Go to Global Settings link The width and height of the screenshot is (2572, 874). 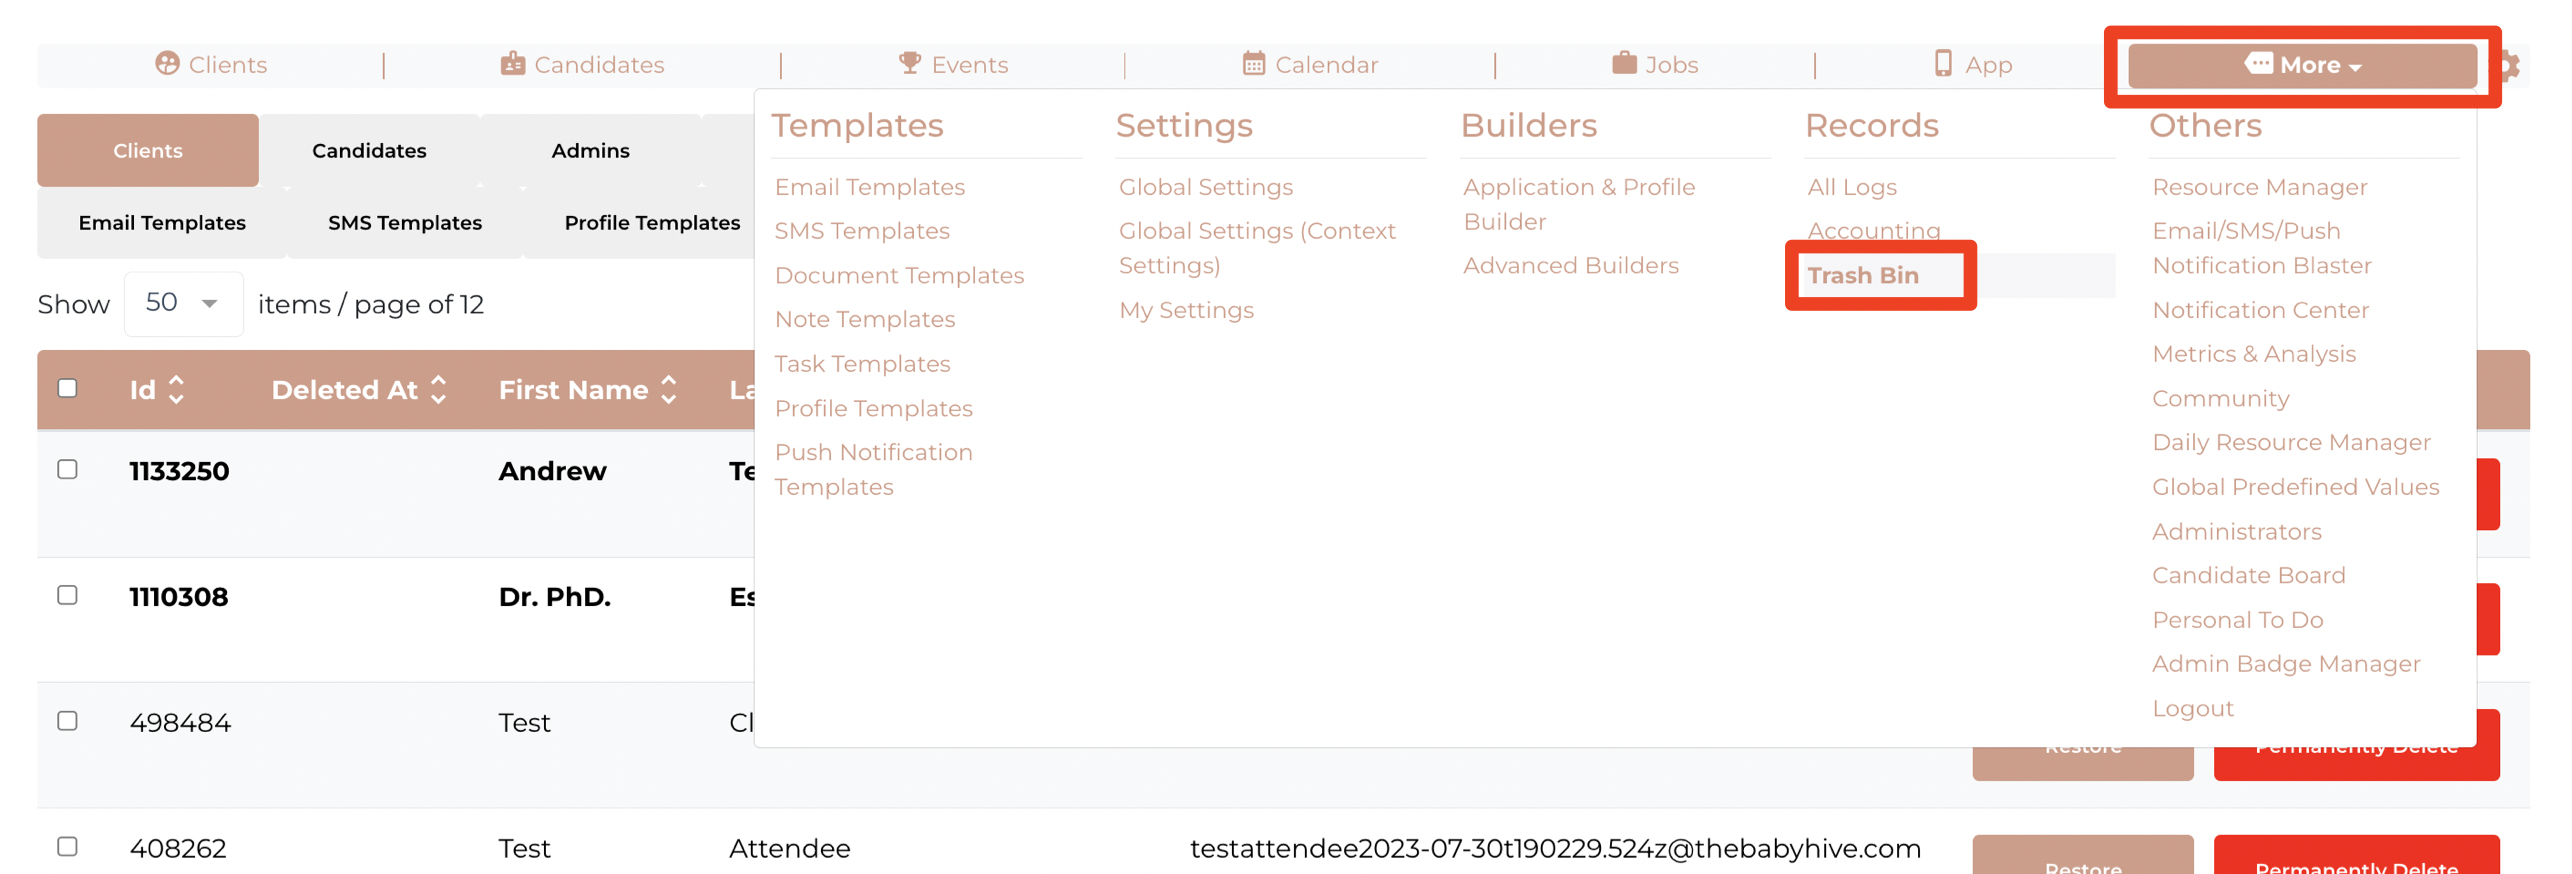pos(1205,187)
